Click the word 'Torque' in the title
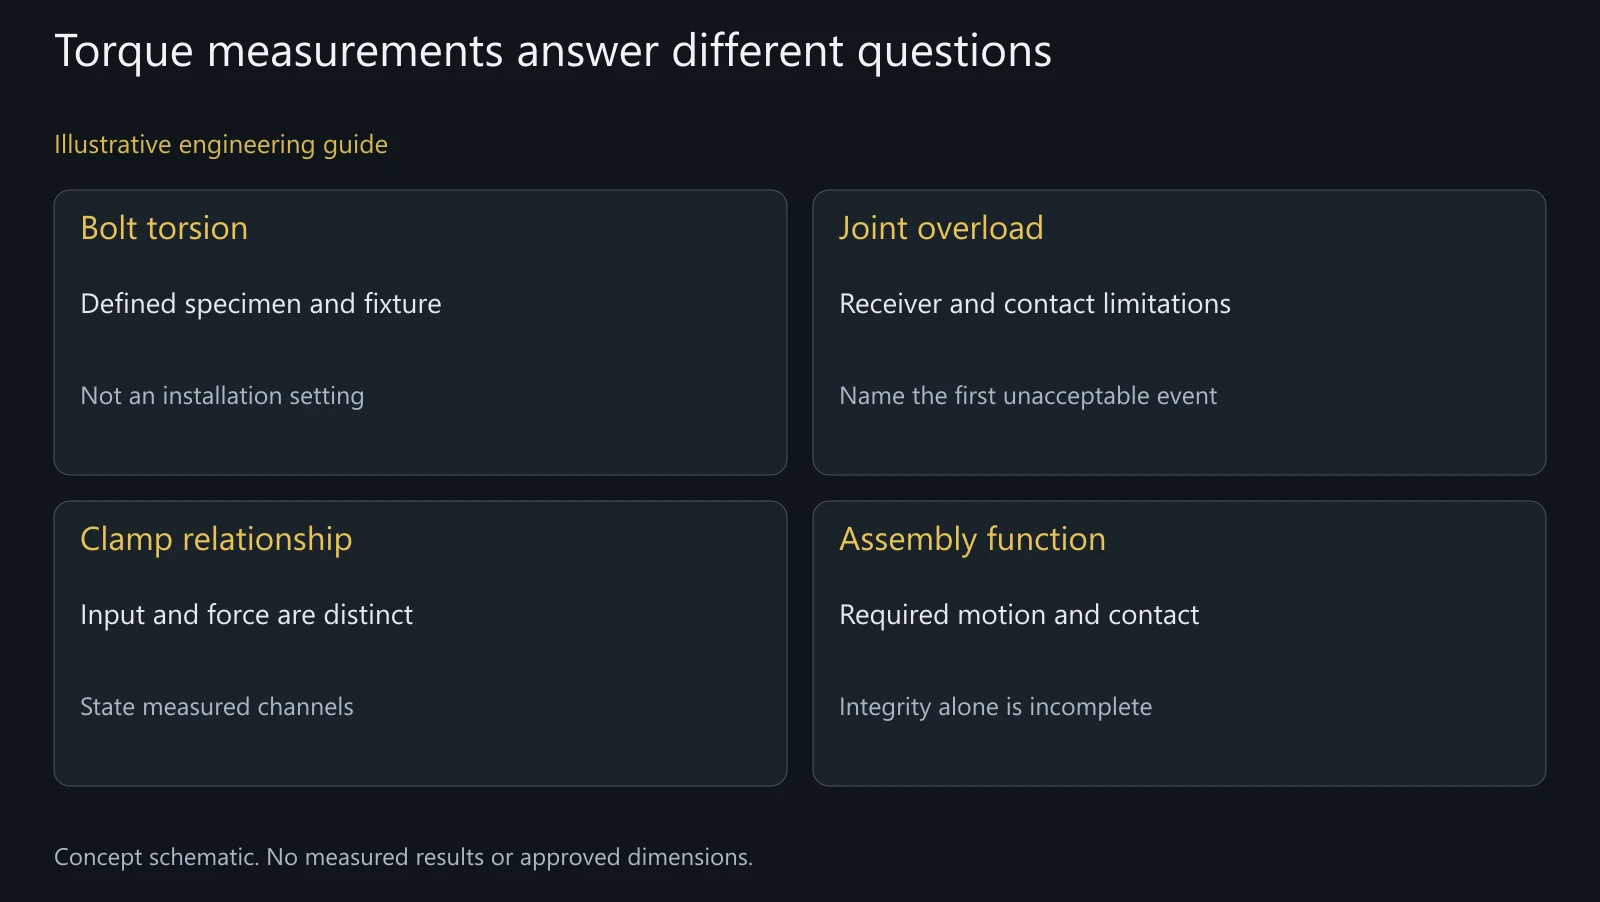 click(123, 53)
